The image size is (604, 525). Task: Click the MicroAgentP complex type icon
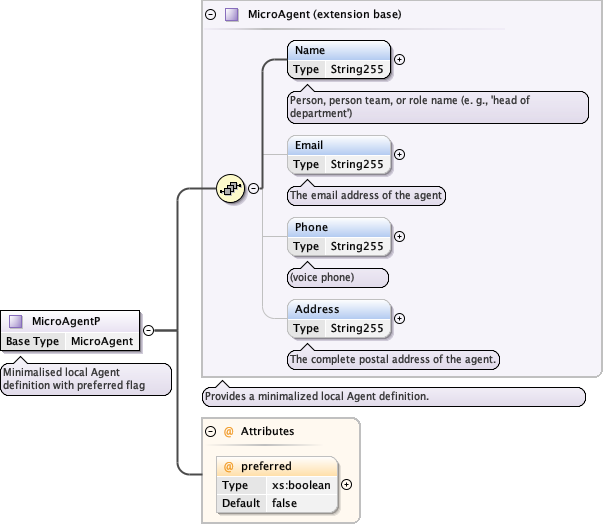16,321
